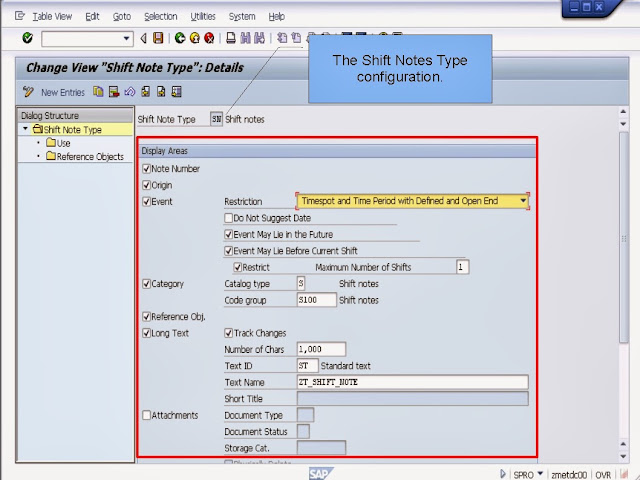Uncheck the Track Changes checkbox
Image resolution: width=640 pixels, height=480 pixels.
tap(229, 333)
